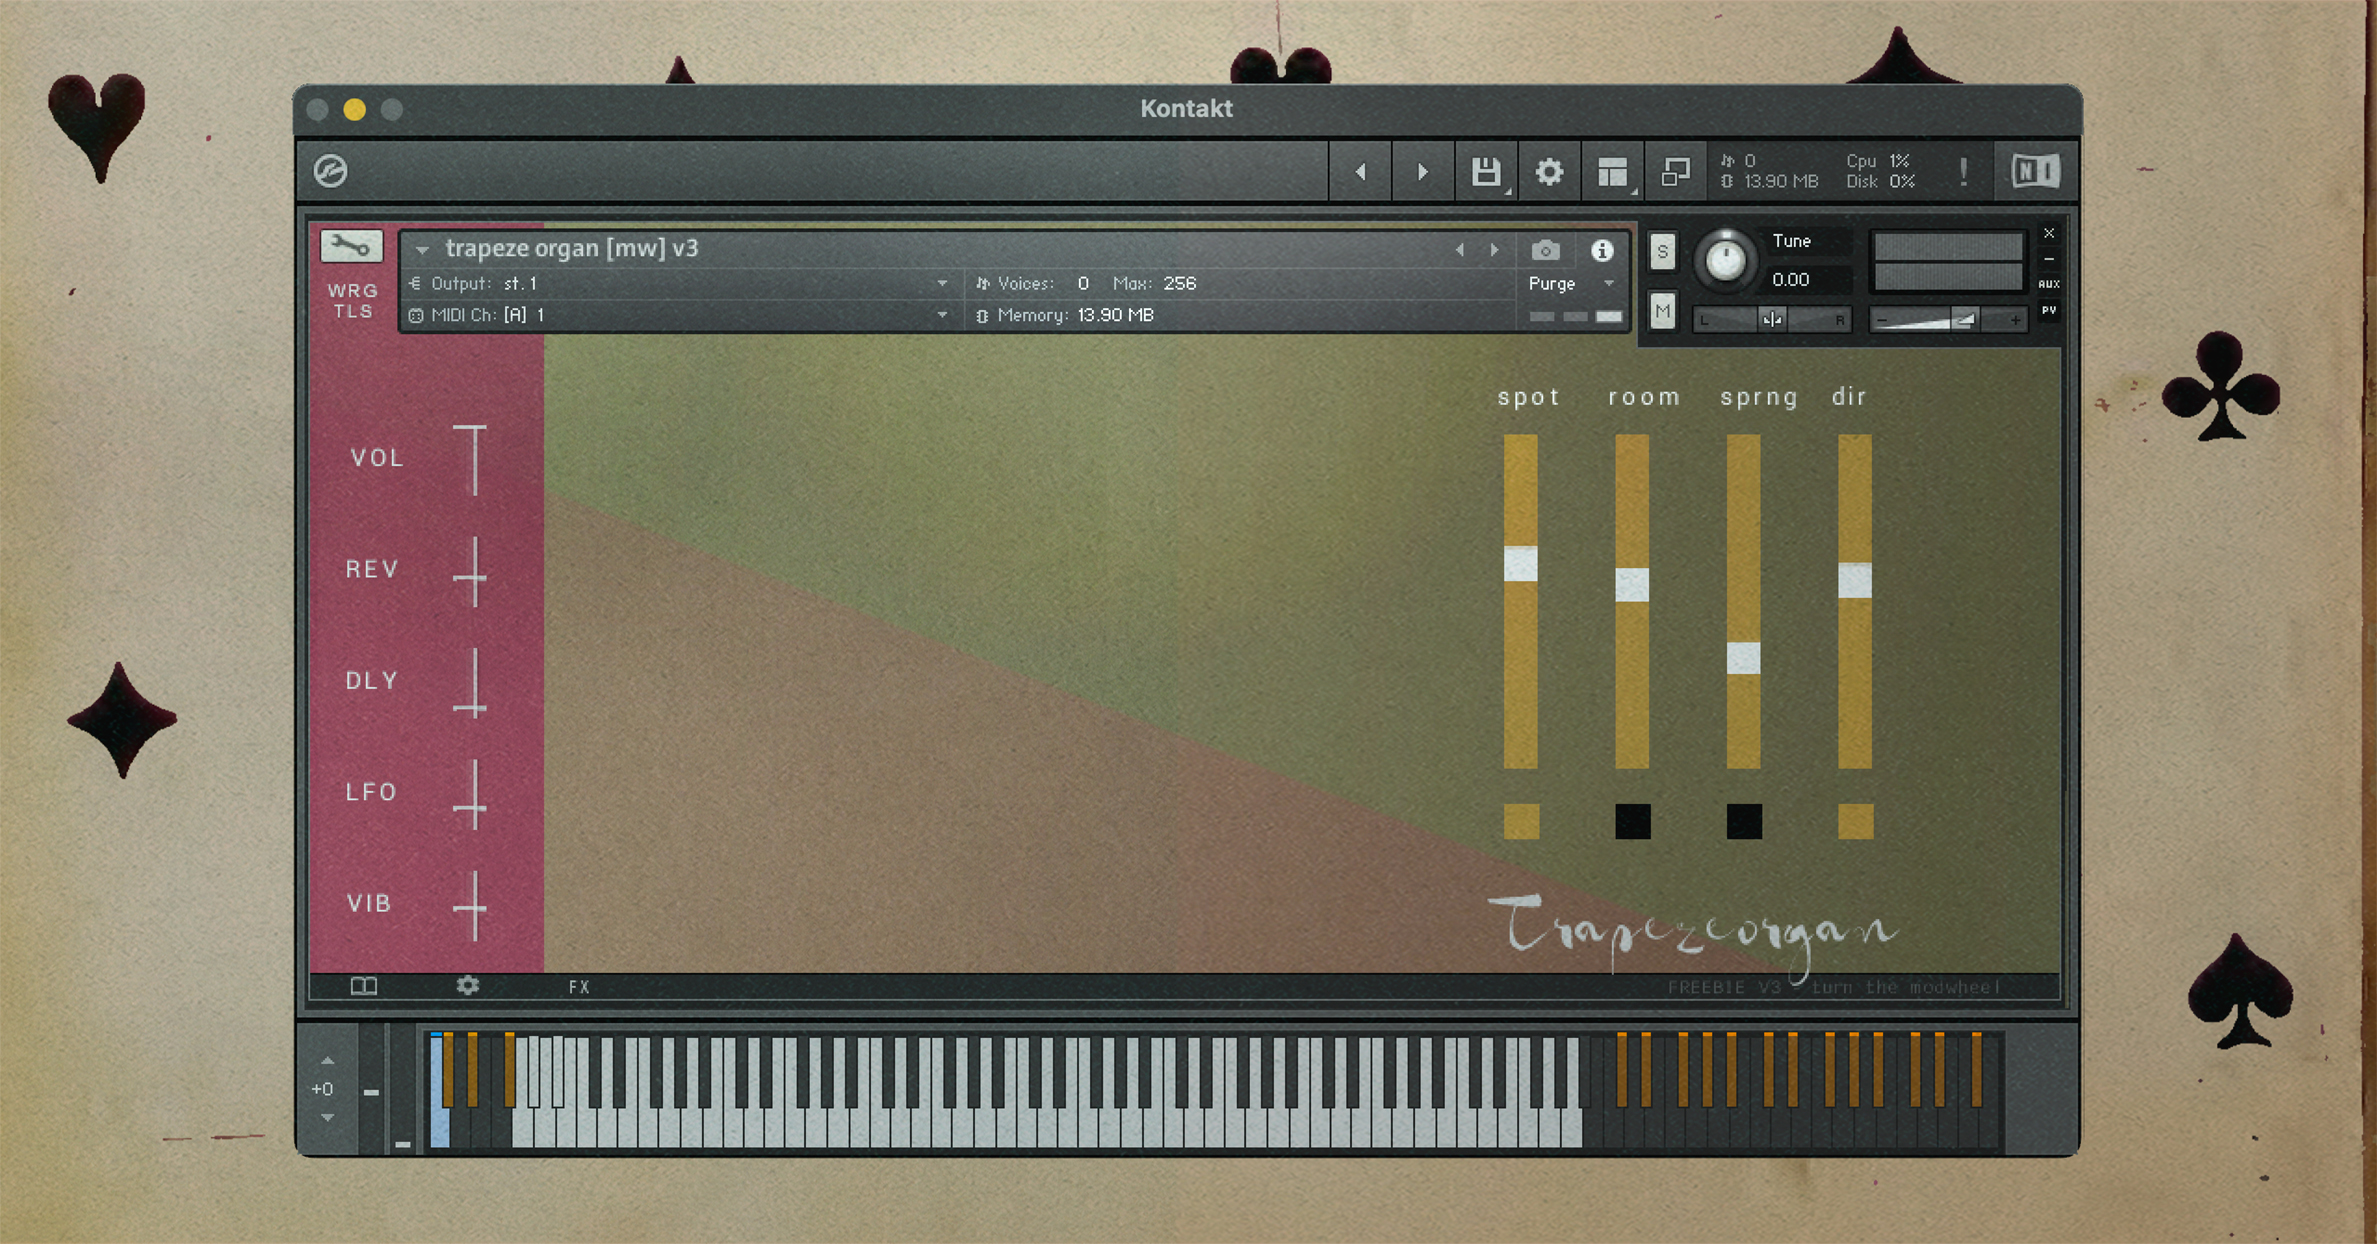Expand the instrument name dropdown arrow

click(422, 250)
